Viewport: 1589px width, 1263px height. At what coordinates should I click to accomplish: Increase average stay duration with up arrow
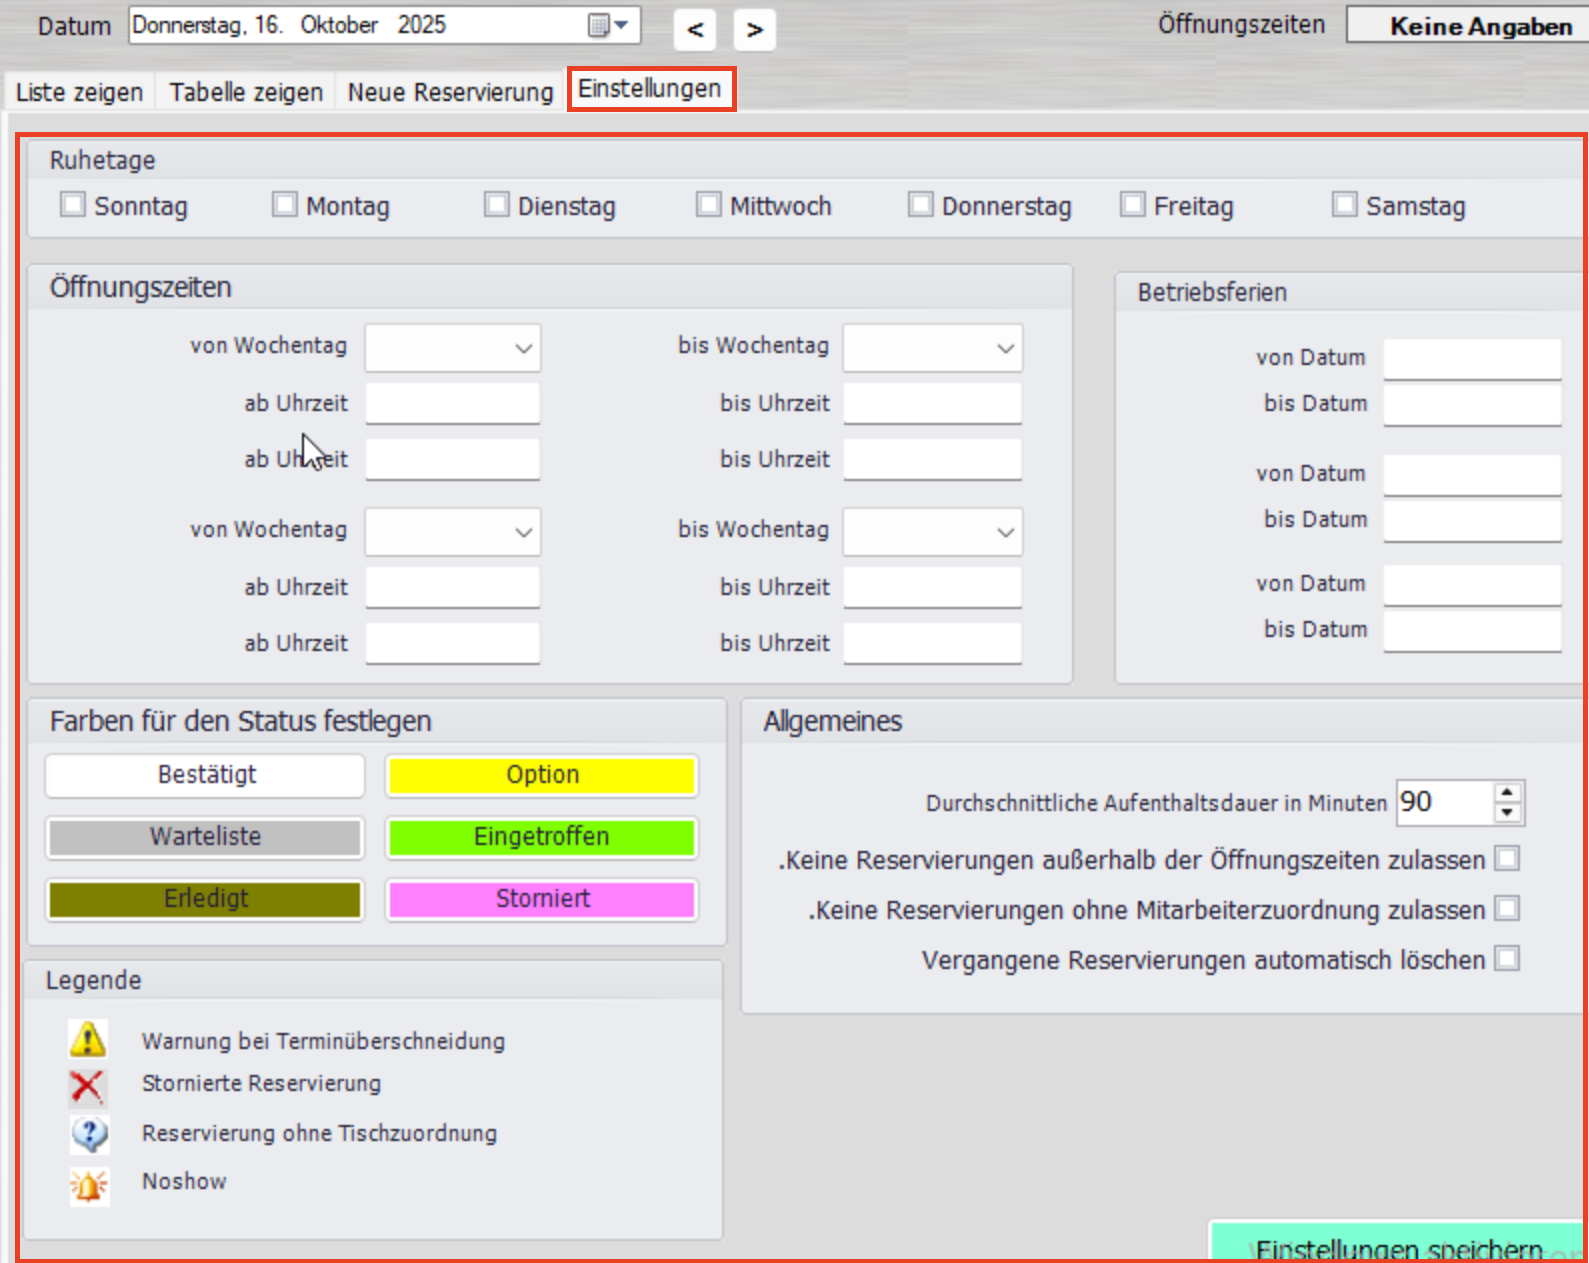point(1507,792)
